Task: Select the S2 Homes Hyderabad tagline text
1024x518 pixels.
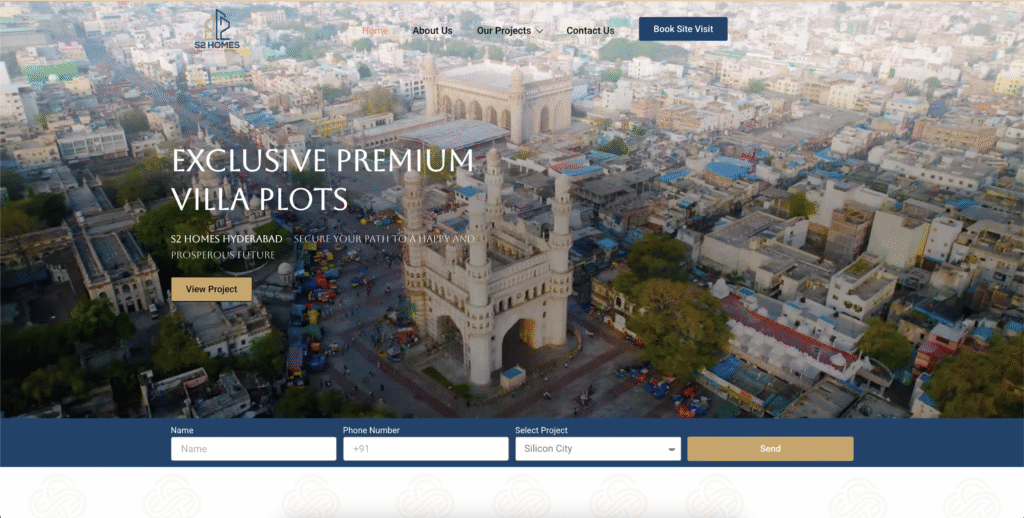Action: pyautogui.click(x=322, y=247)
